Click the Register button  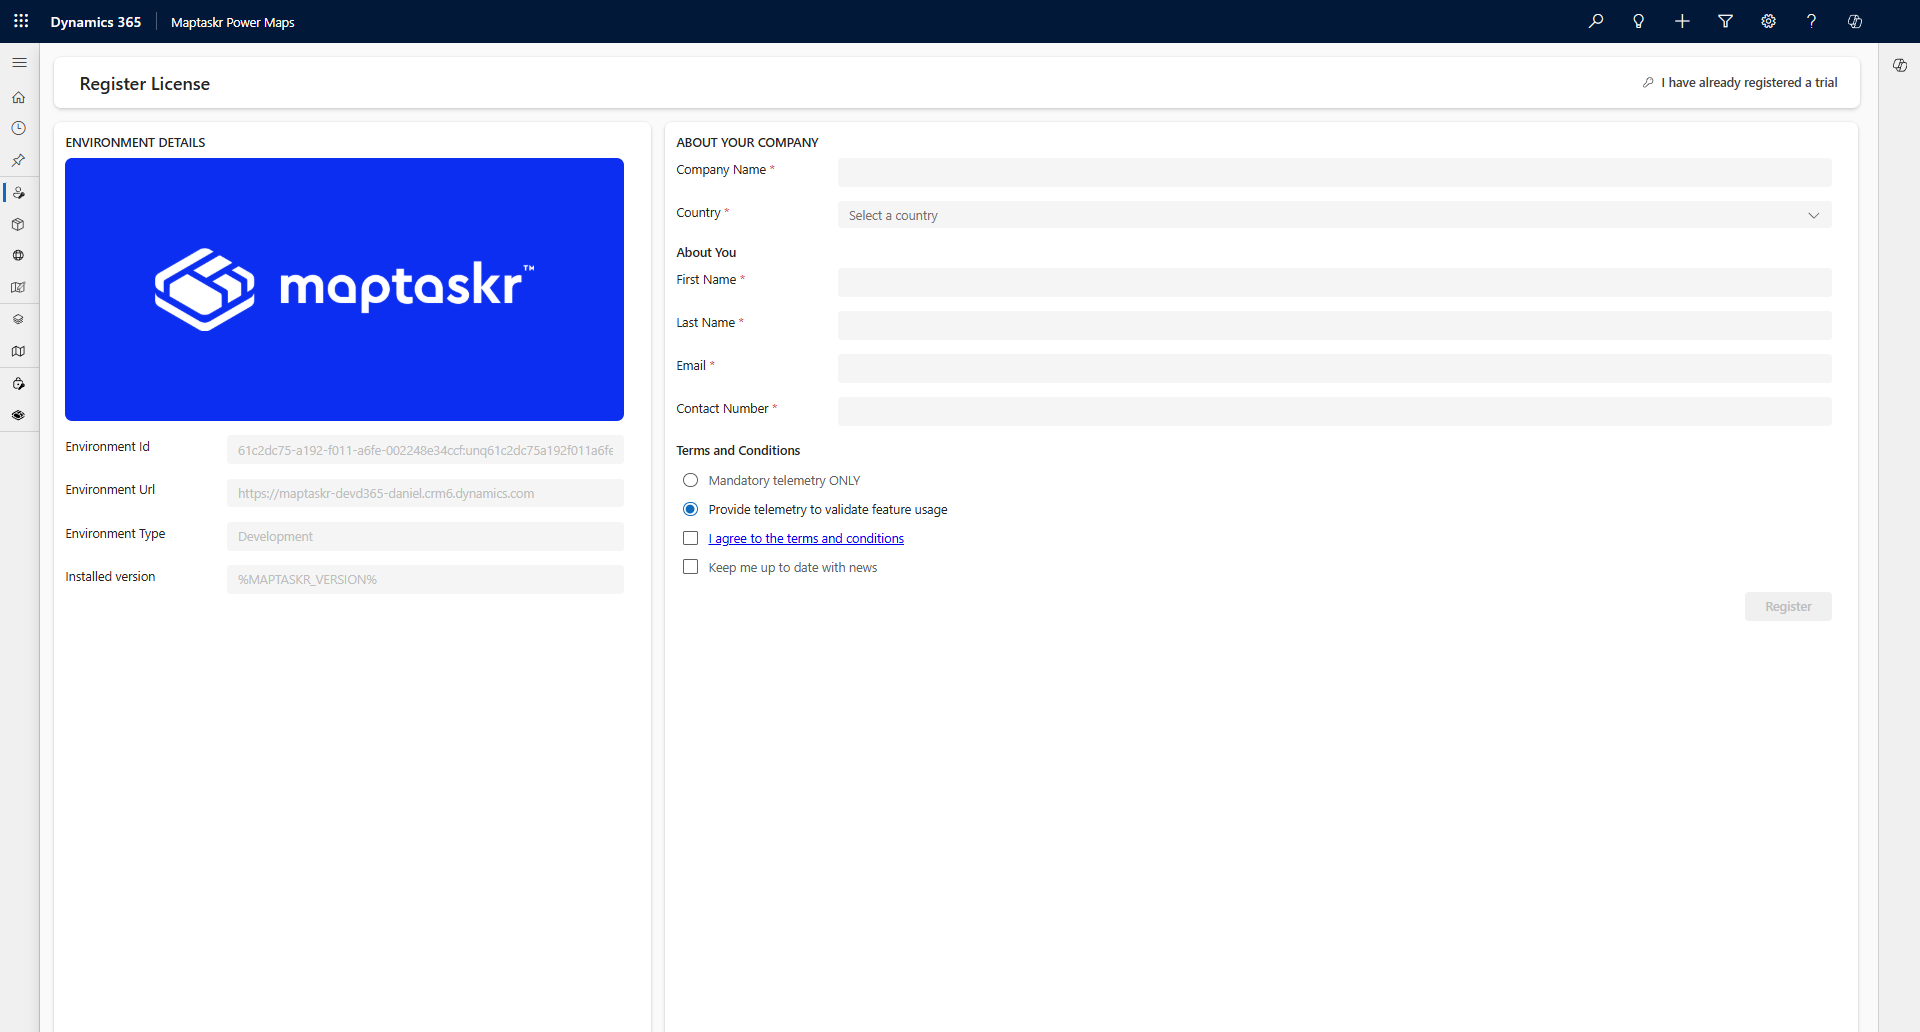1788,606
